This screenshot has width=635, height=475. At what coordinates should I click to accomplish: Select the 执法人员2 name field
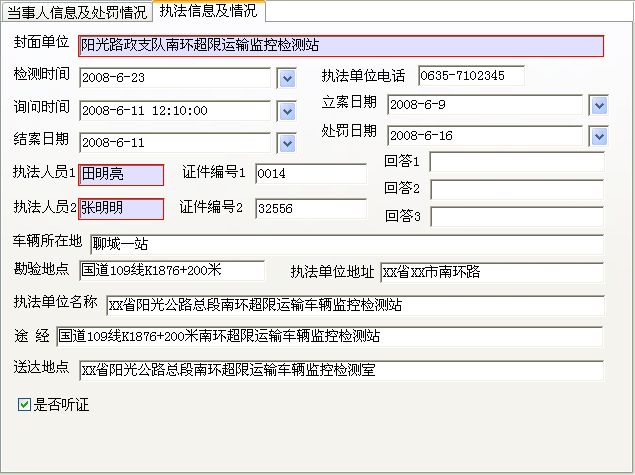click(120, 209)
